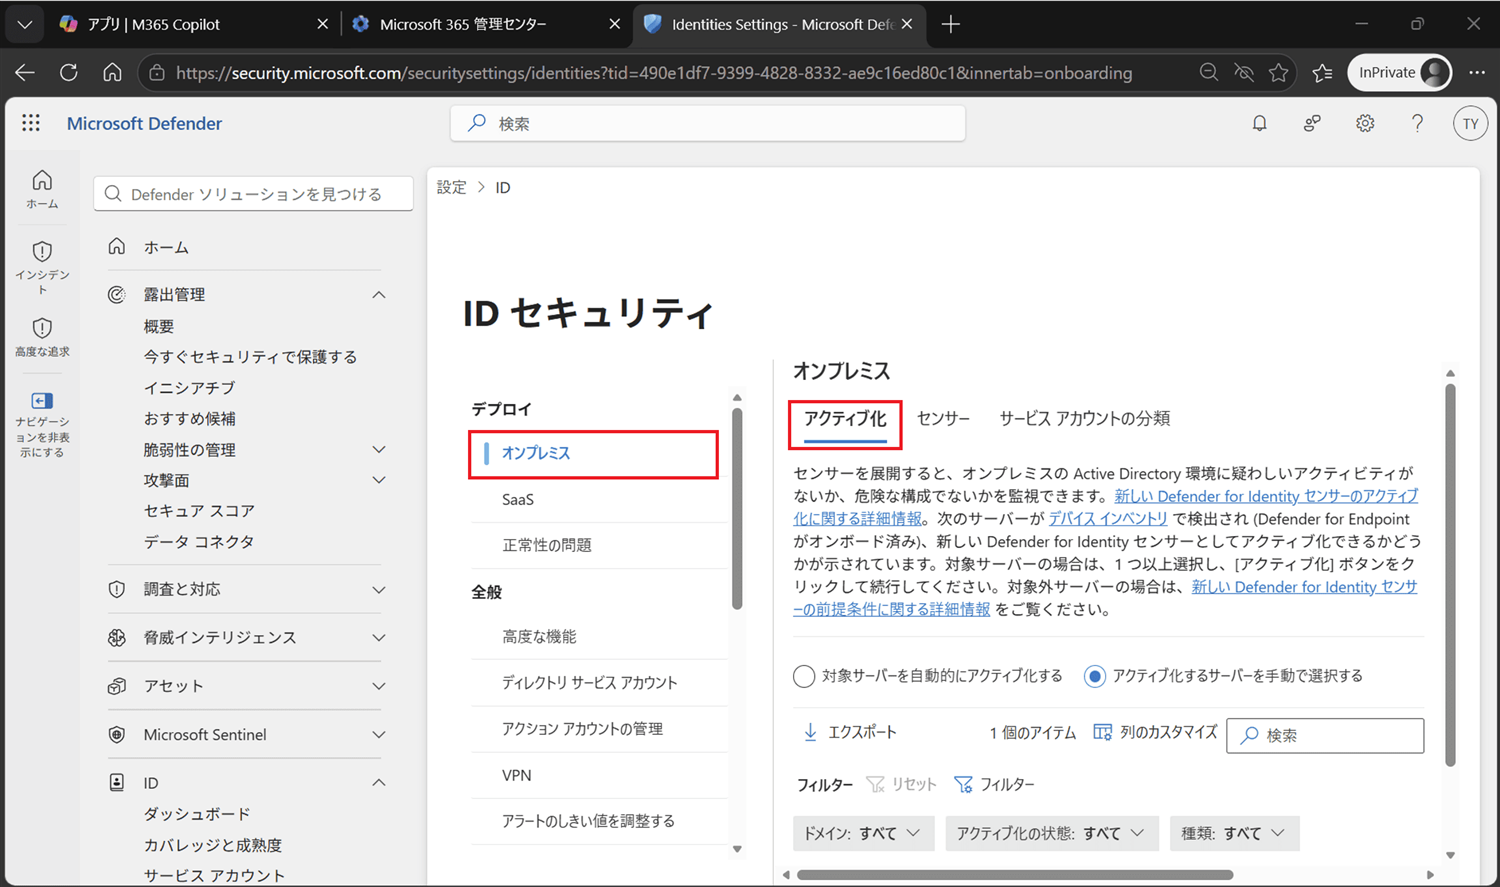Collapse Exposure management section

tap(379, 294)
